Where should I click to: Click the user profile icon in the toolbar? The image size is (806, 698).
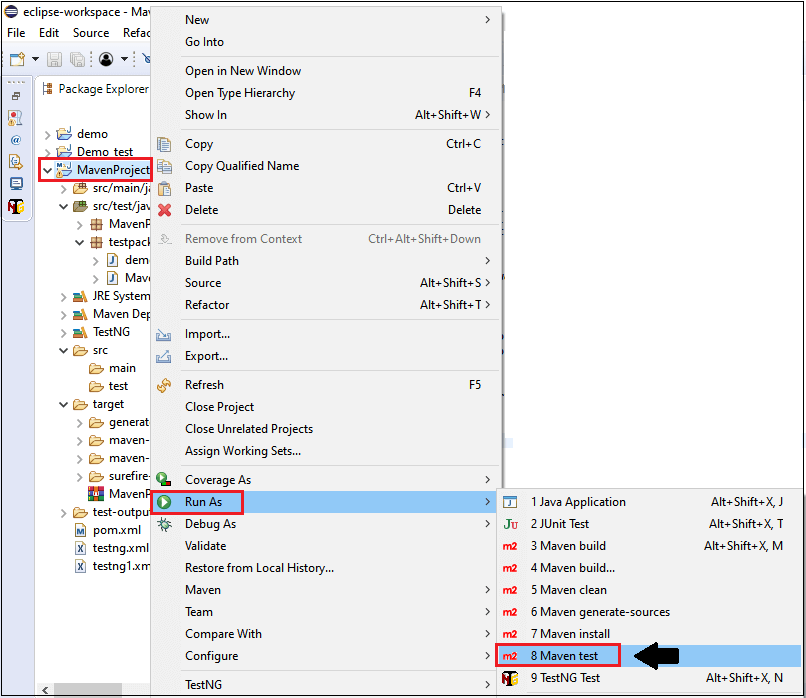107,60
